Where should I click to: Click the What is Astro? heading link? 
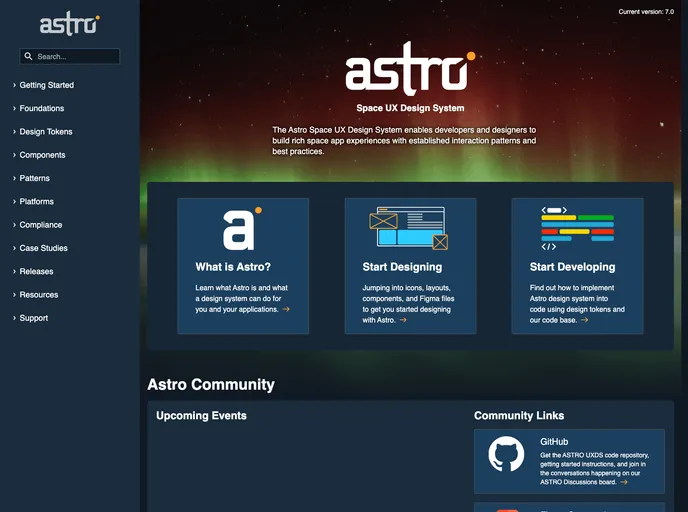[x=233, y=267]
